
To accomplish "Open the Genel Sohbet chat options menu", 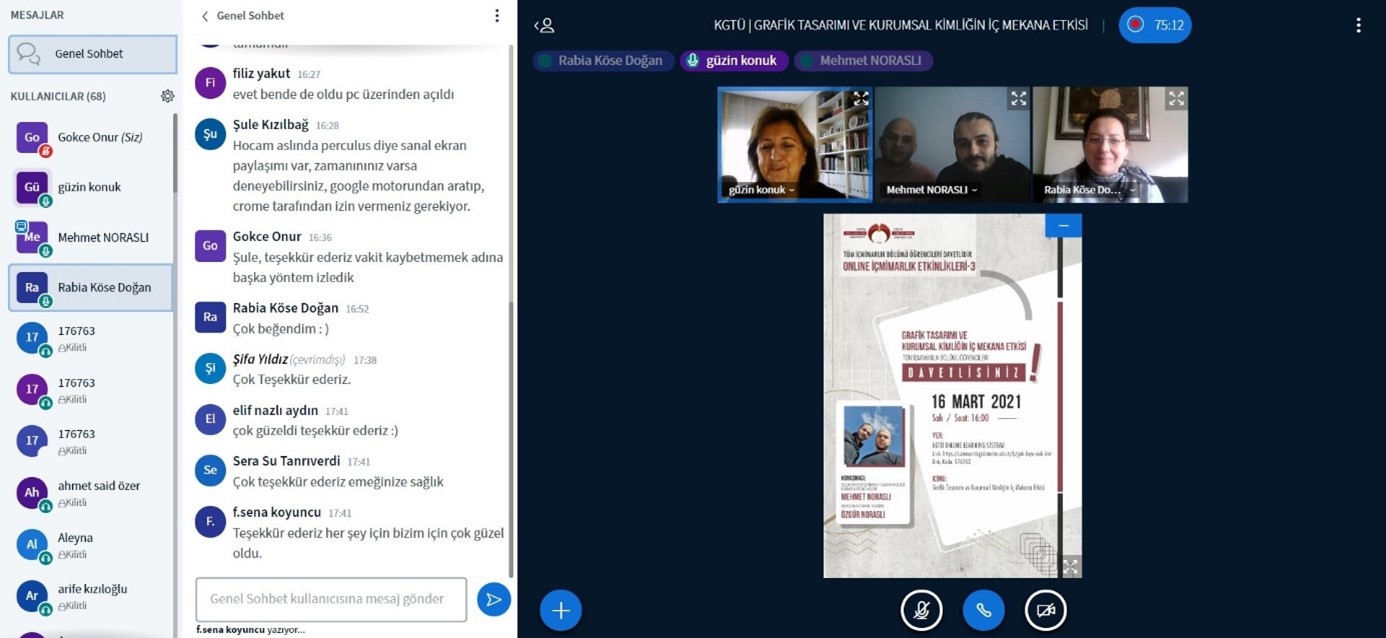I will coord(496,16).
